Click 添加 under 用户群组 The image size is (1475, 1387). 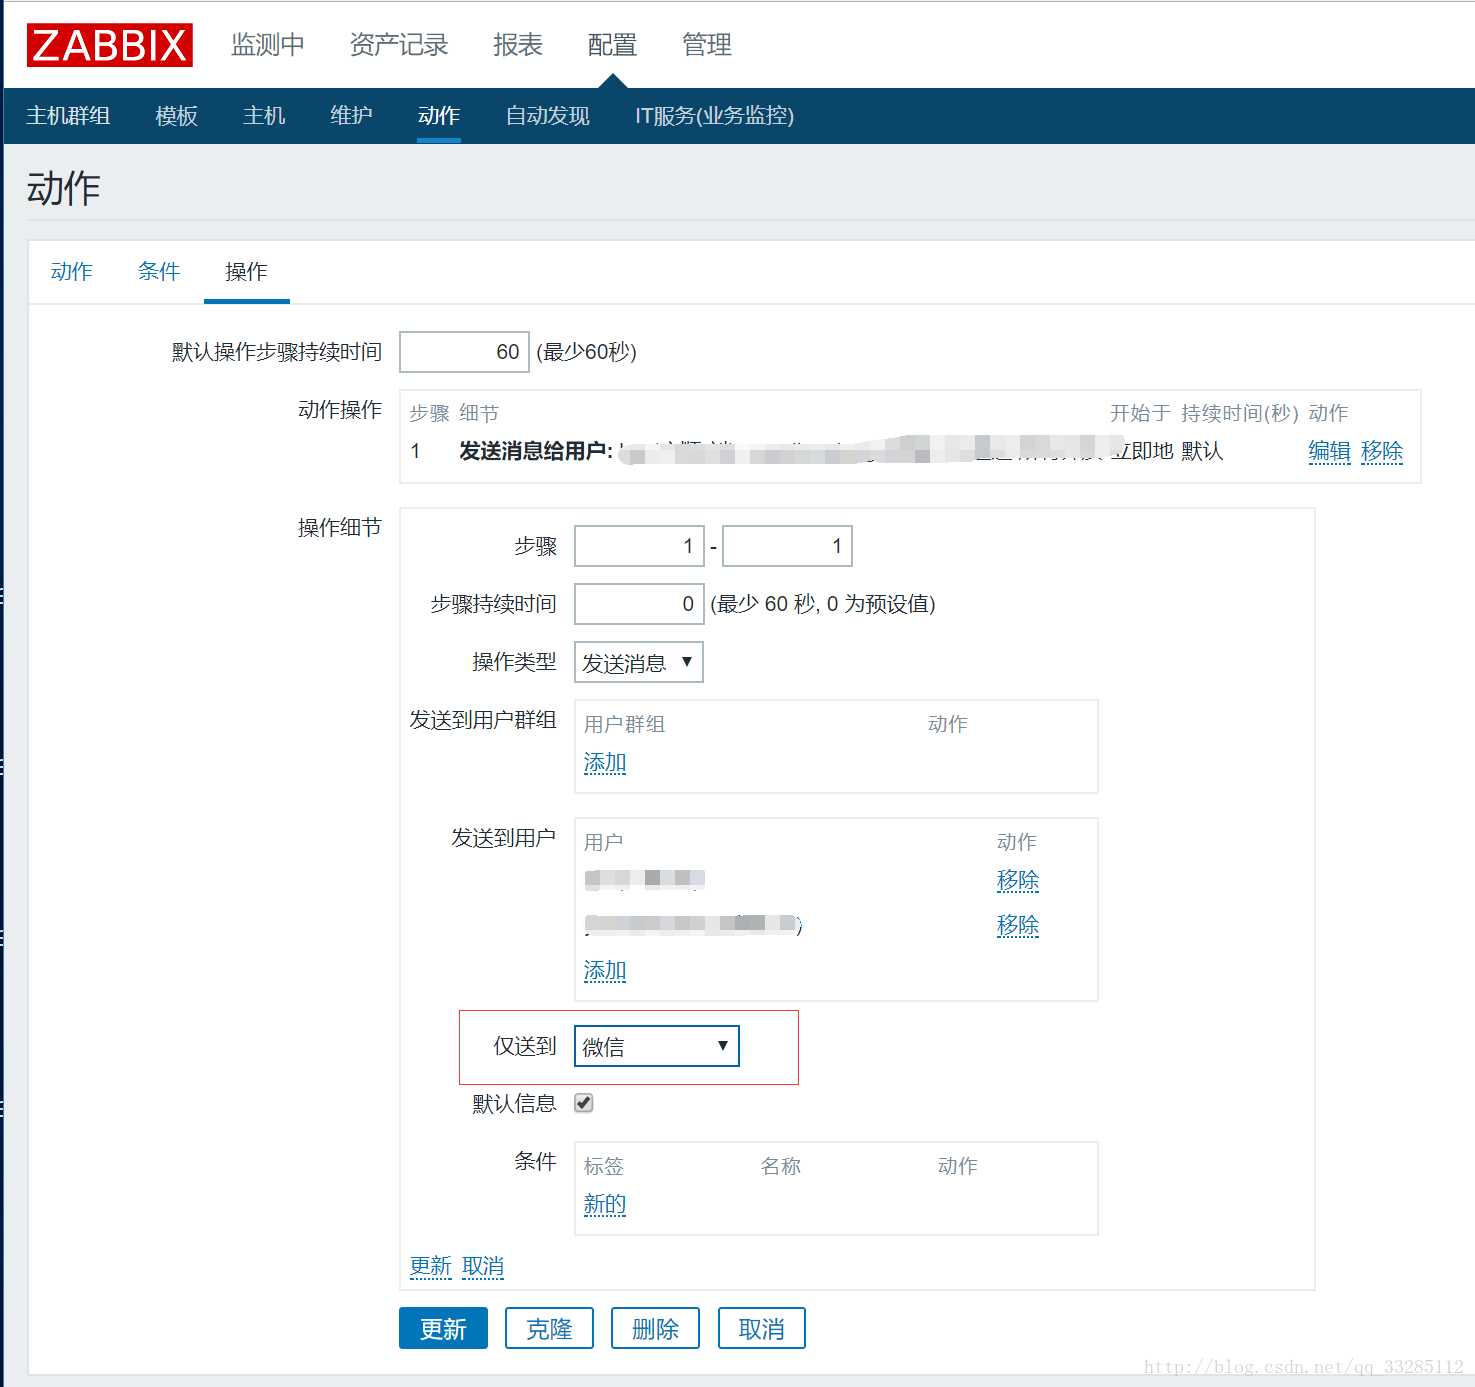point(605,763)
